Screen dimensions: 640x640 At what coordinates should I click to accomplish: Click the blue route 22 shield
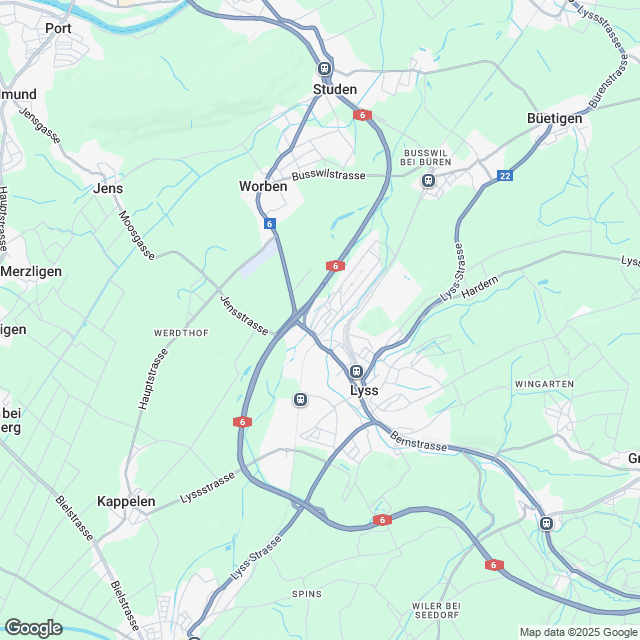click(505, 176)
